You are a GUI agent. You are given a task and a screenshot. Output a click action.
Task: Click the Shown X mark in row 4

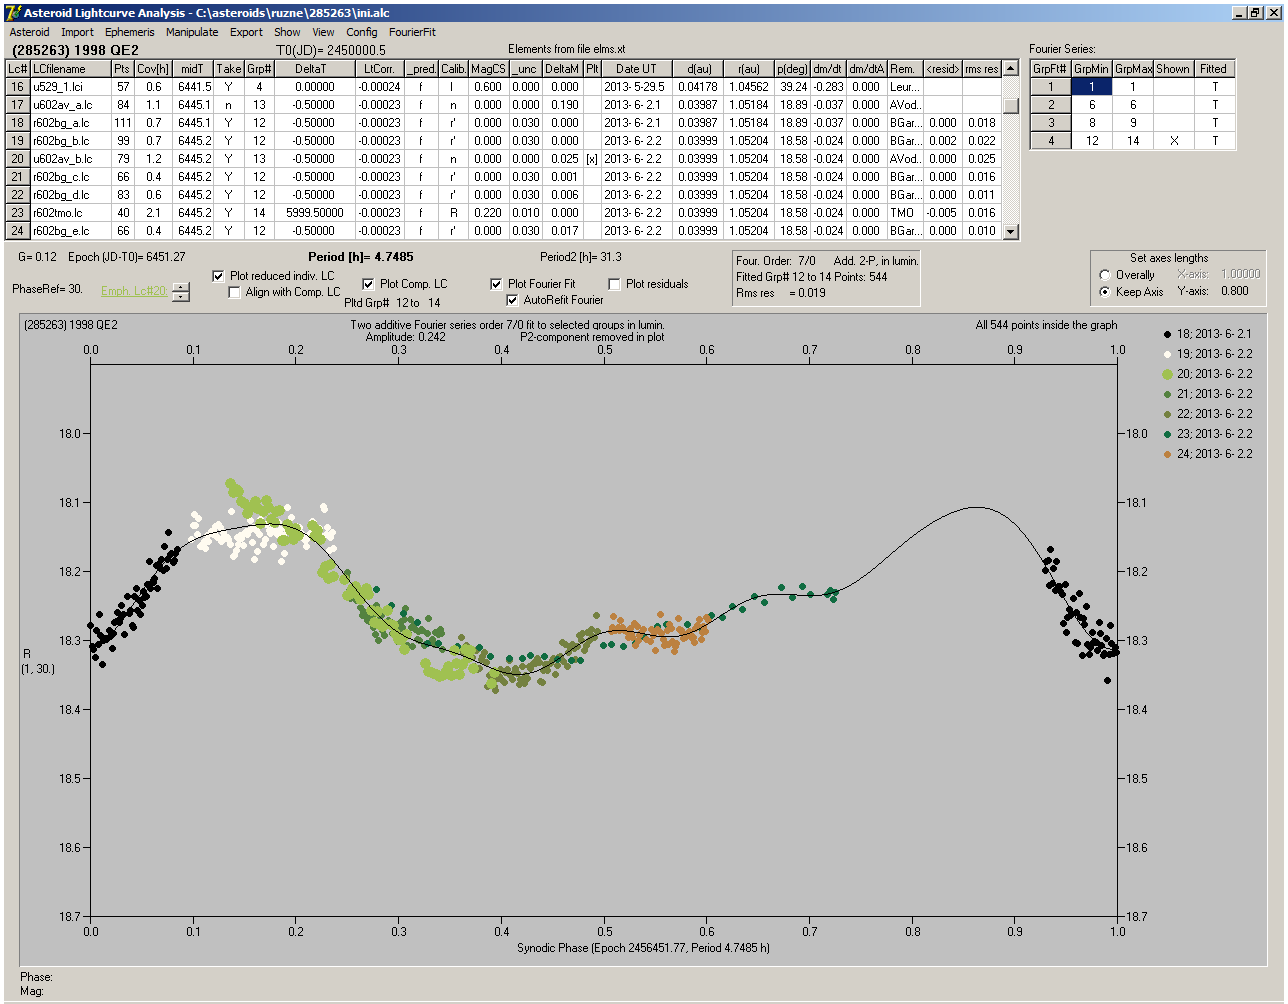pos(1174,141)
